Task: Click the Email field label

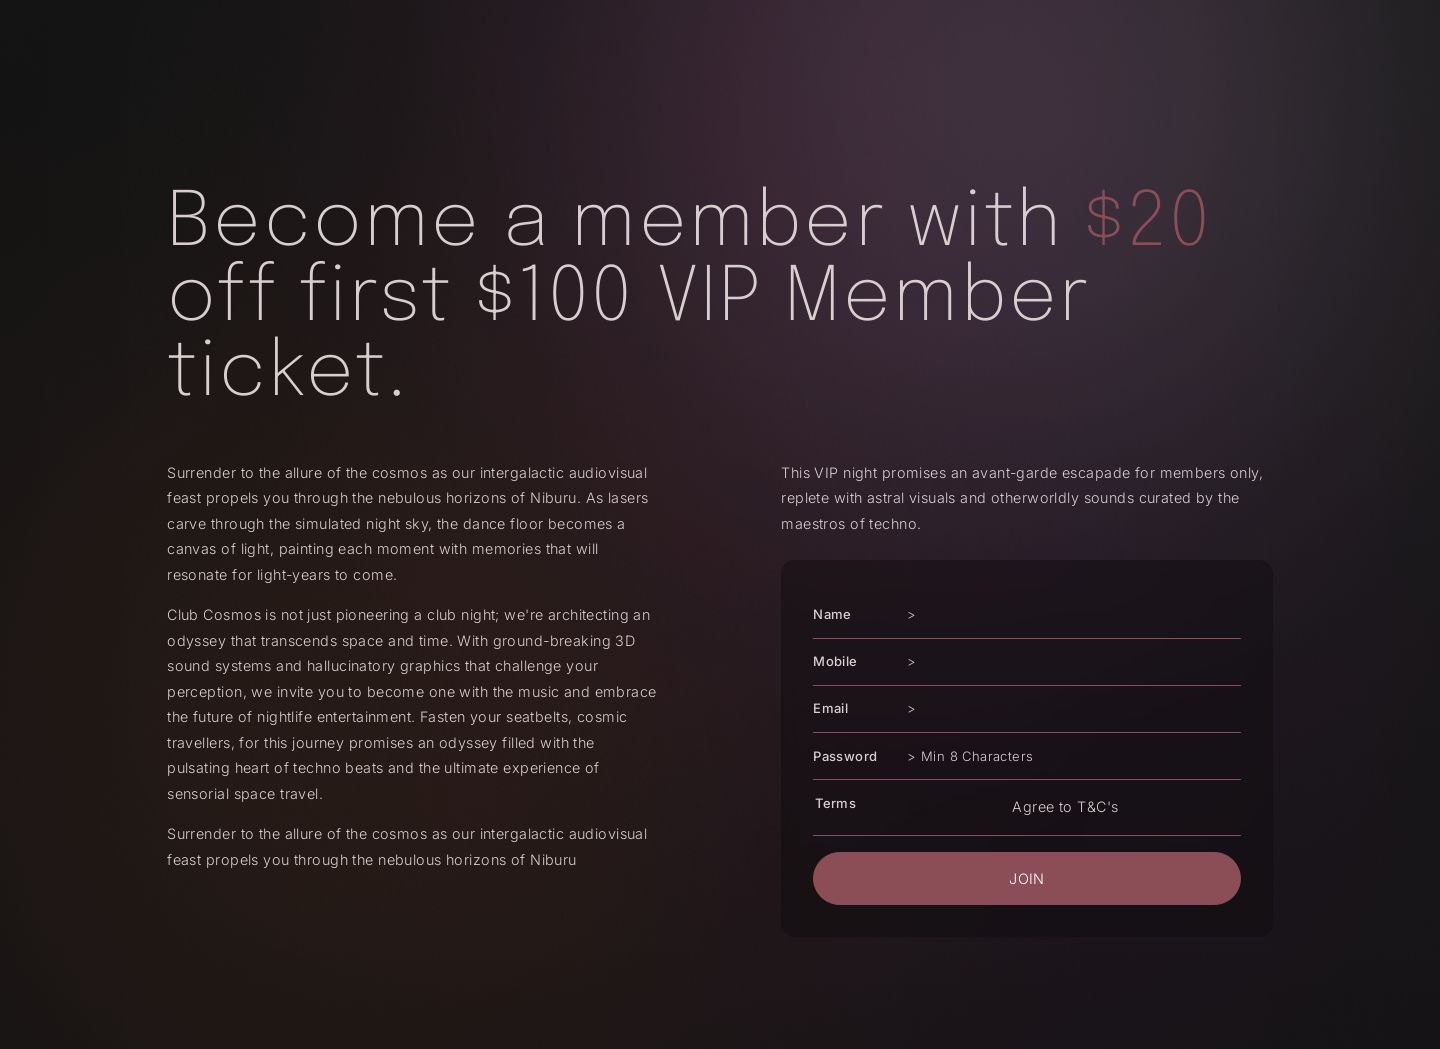Action: click(x=831, y=709)
